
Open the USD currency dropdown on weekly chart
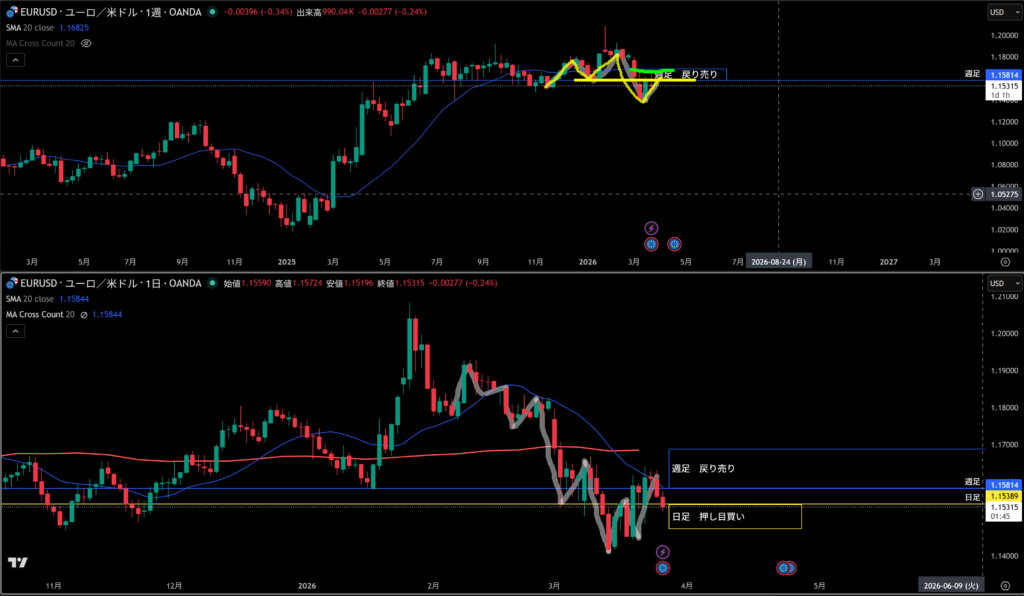1000,12
